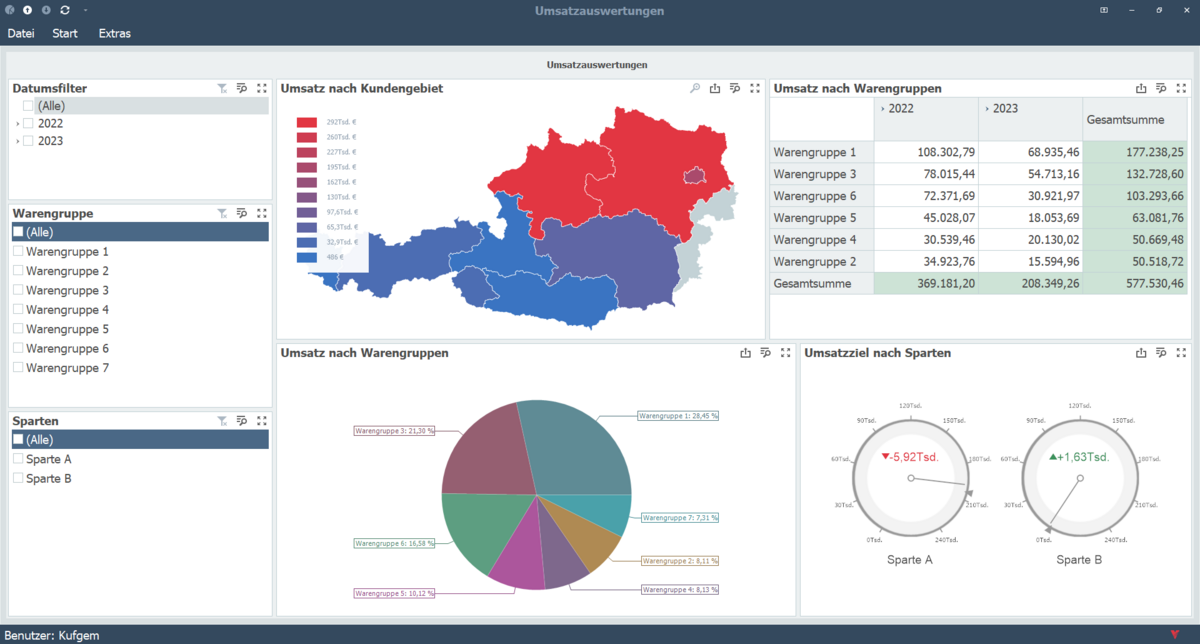Screen dimensions: 1200x644
Task: Check Warengruppe 7 in the filter list
Action: [x=18, y=368]
